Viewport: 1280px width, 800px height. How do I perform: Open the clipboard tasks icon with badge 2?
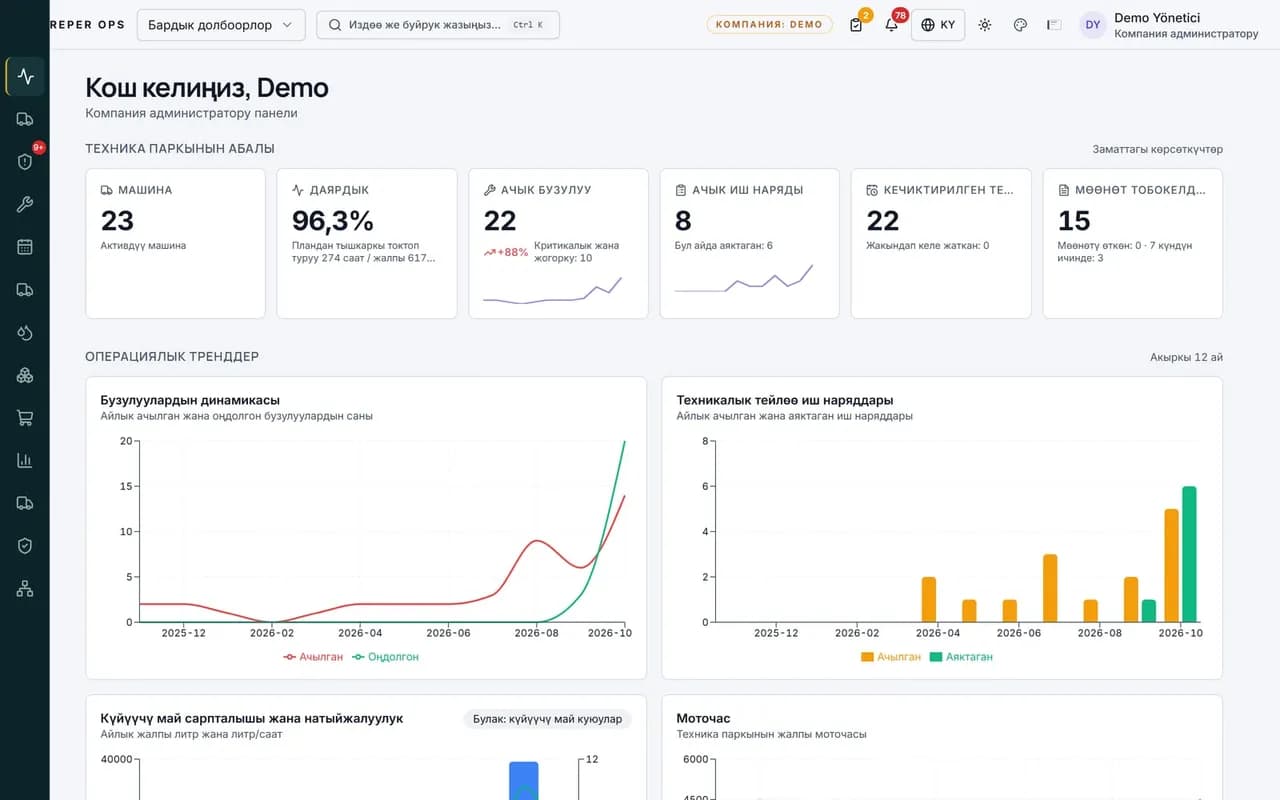coord(856,25)
